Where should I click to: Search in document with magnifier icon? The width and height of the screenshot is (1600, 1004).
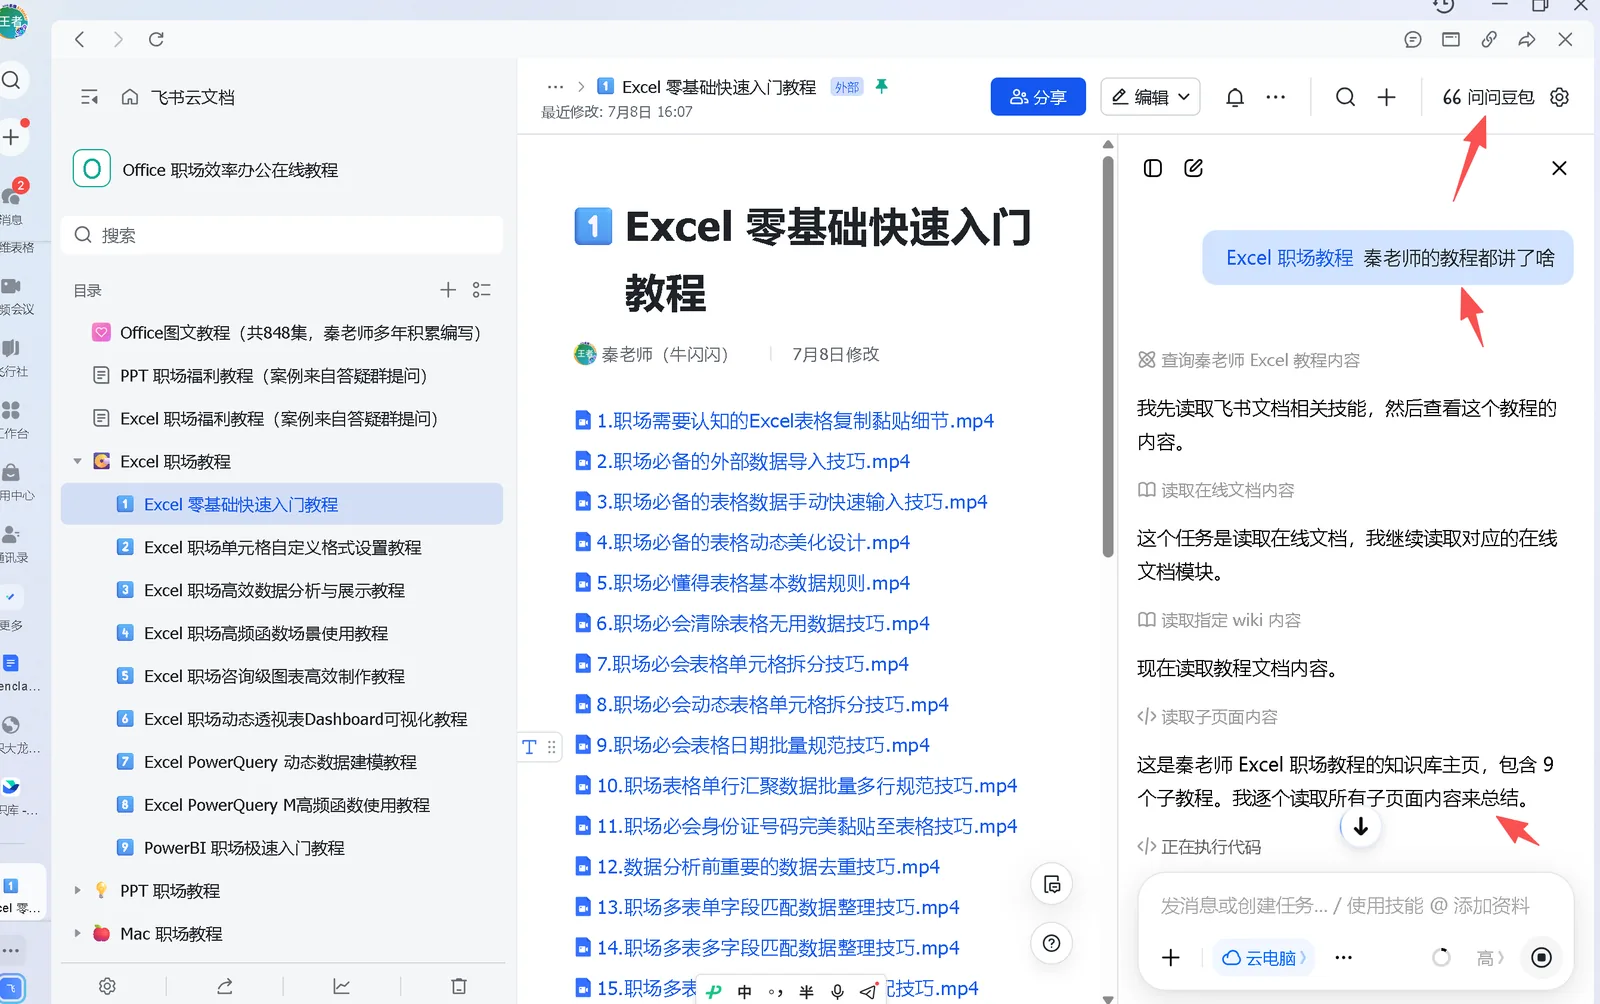pos(1346,97)
